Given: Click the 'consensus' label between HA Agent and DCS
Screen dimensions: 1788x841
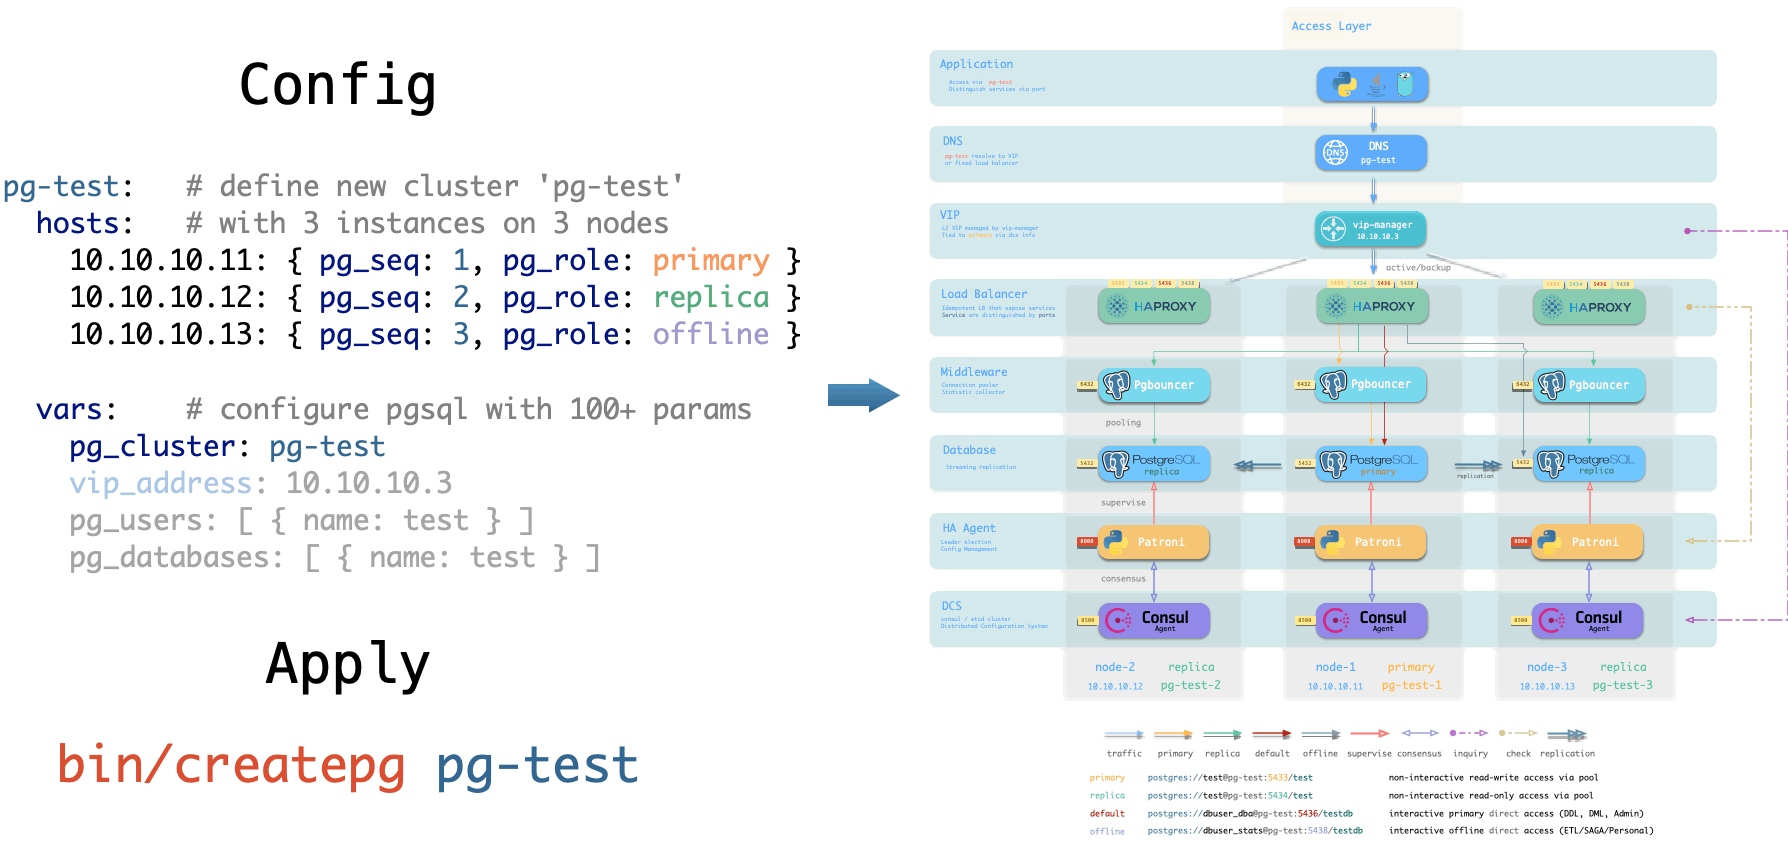Looking at the screenshot, I should 1123,579.
